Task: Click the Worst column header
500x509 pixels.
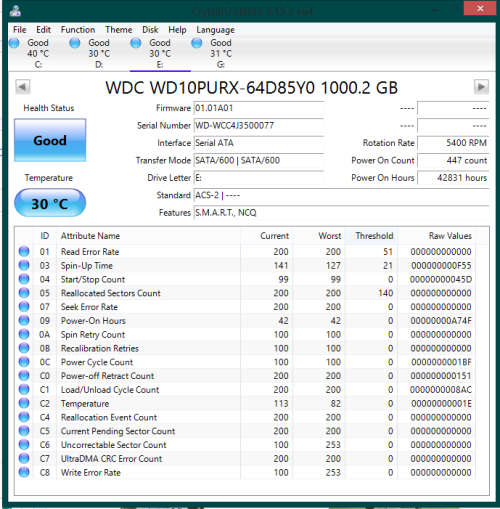Action: (319, 236)
